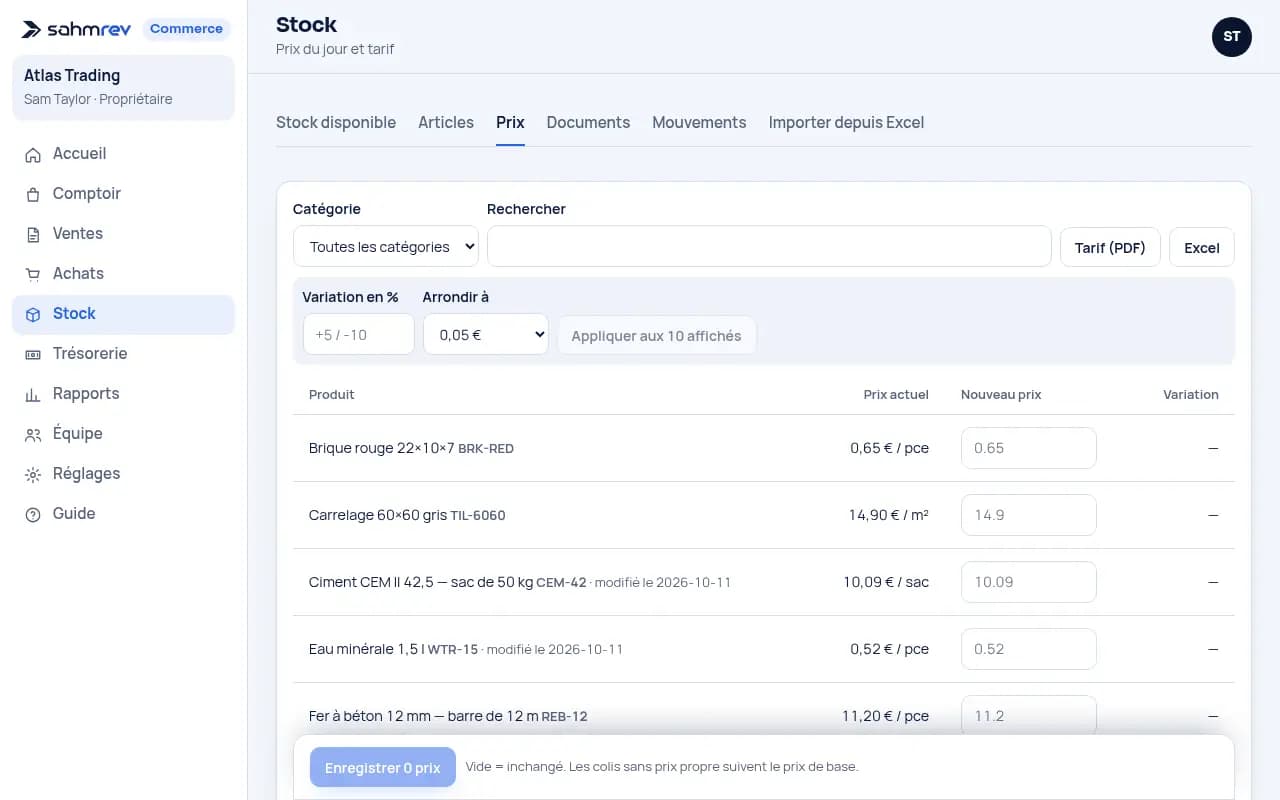This screenshot has width=1280, height=800.
Task: Edit new price for Brique rouge
Action: tap(1029, 448)
